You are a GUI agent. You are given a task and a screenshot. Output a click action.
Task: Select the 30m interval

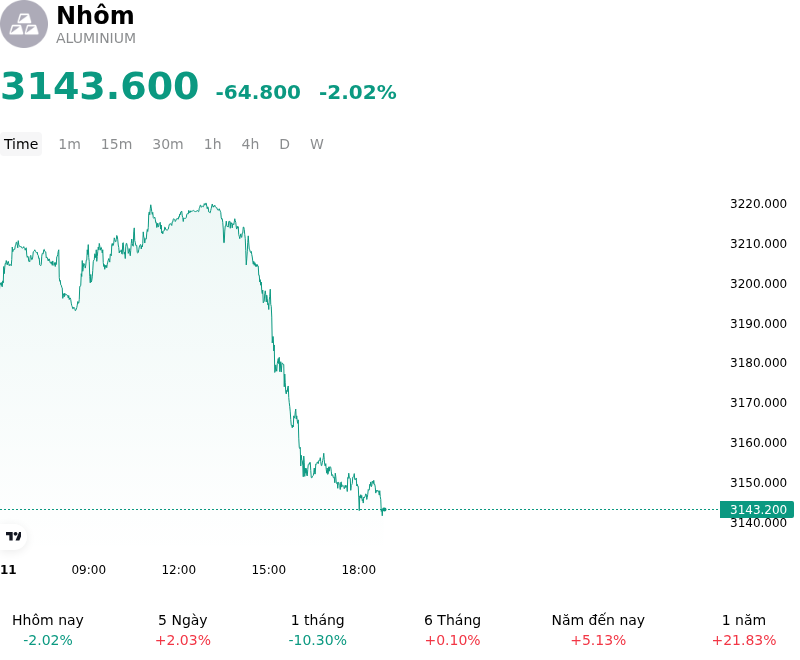click(x=168, y=144)
